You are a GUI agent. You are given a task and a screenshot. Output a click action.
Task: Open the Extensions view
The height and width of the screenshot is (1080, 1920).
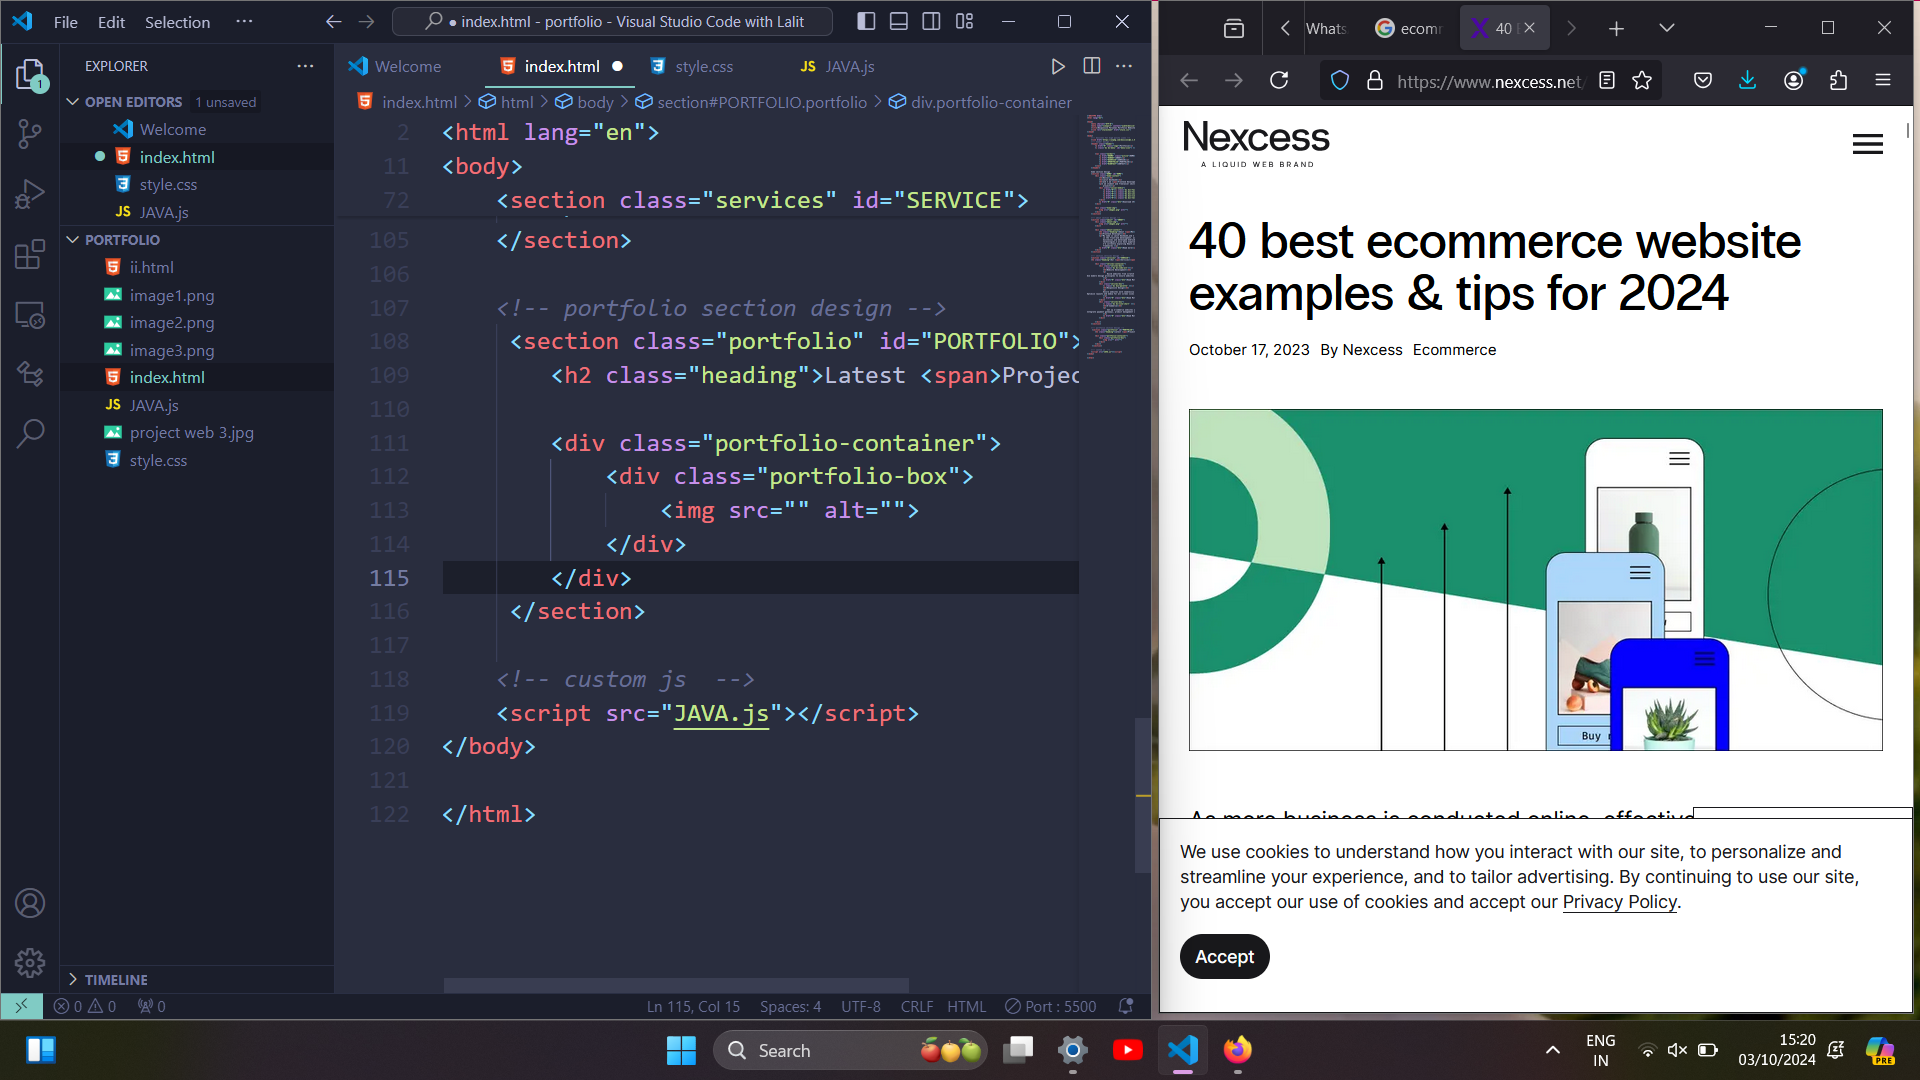30,254
